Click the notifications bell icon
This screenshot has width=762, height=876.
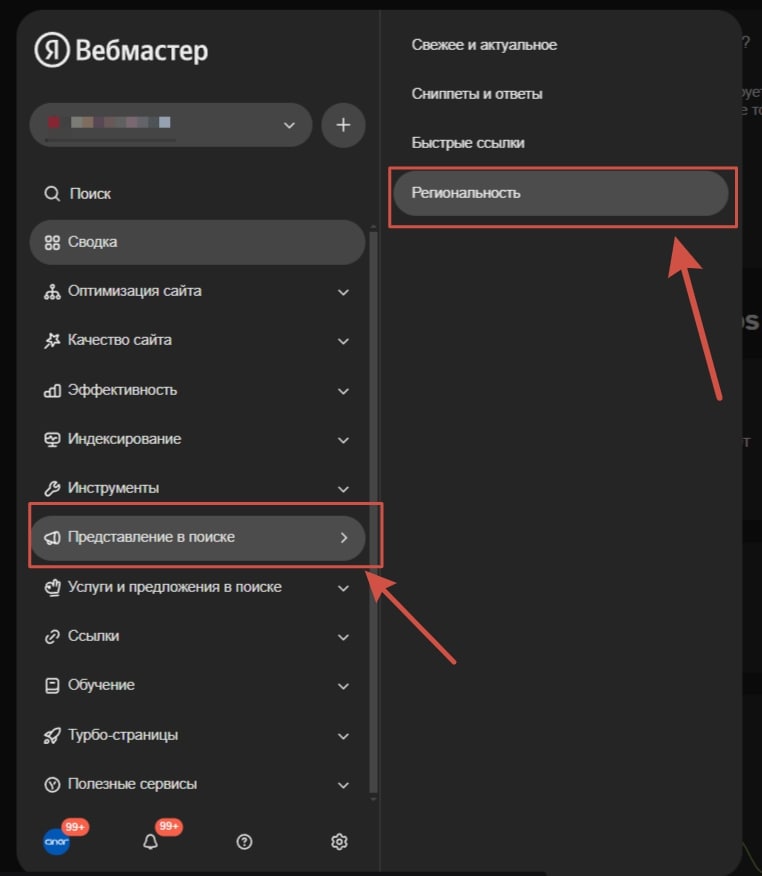click(150, 841)
